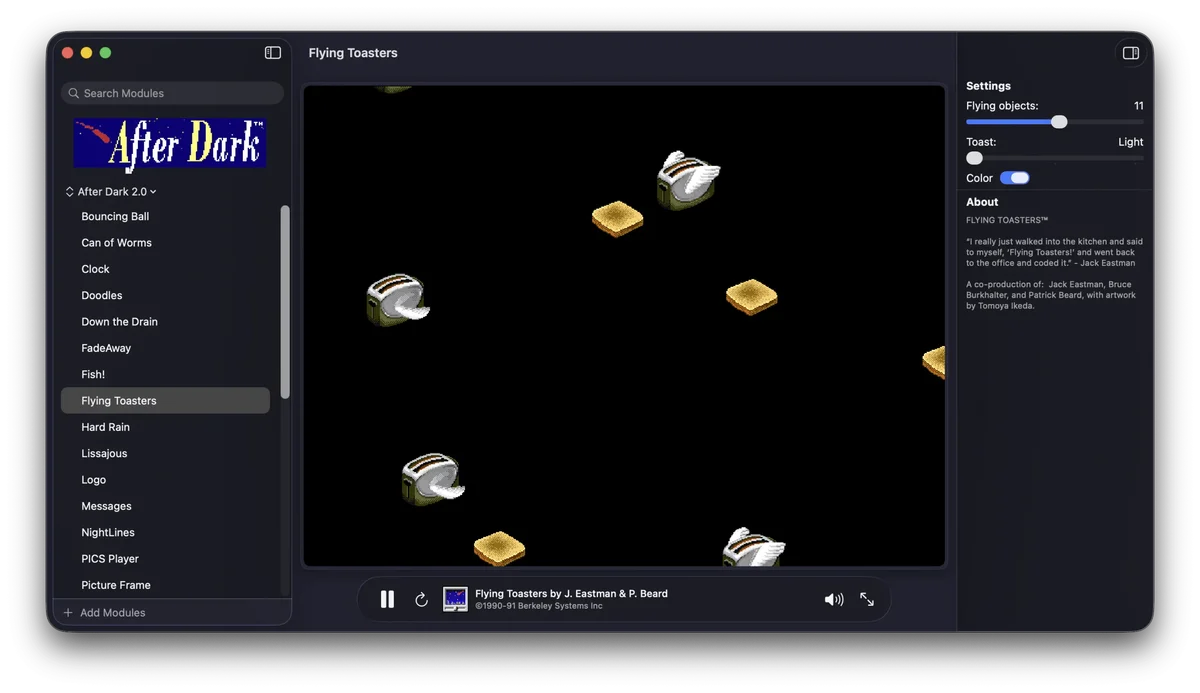Click Add Modules button
The image size is (1200, 693).
click(105, 612)
